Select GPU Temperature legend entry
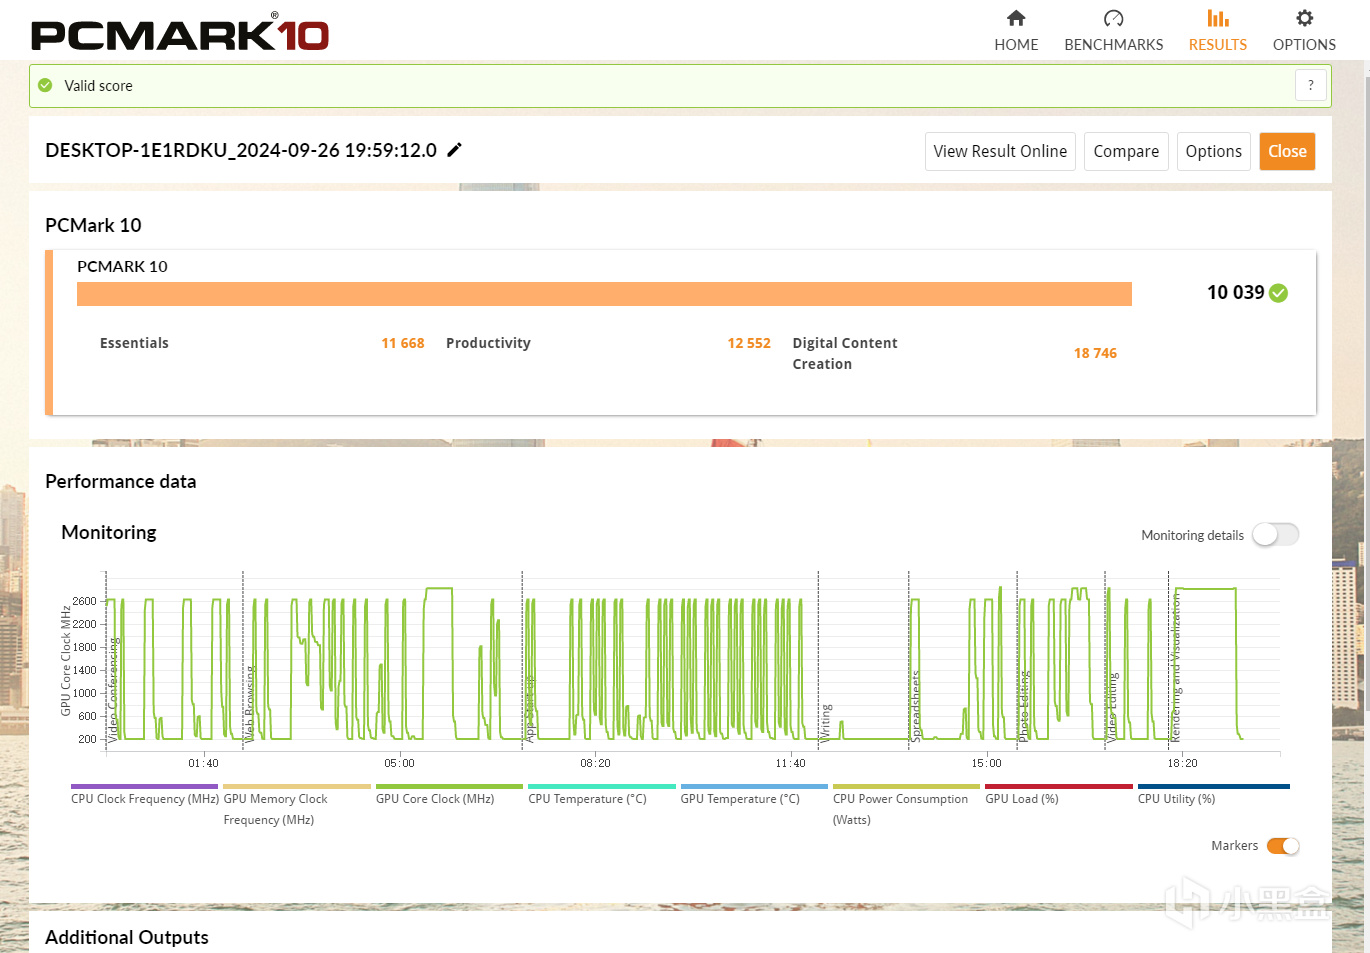1370x953 pixels. (754, 796)
